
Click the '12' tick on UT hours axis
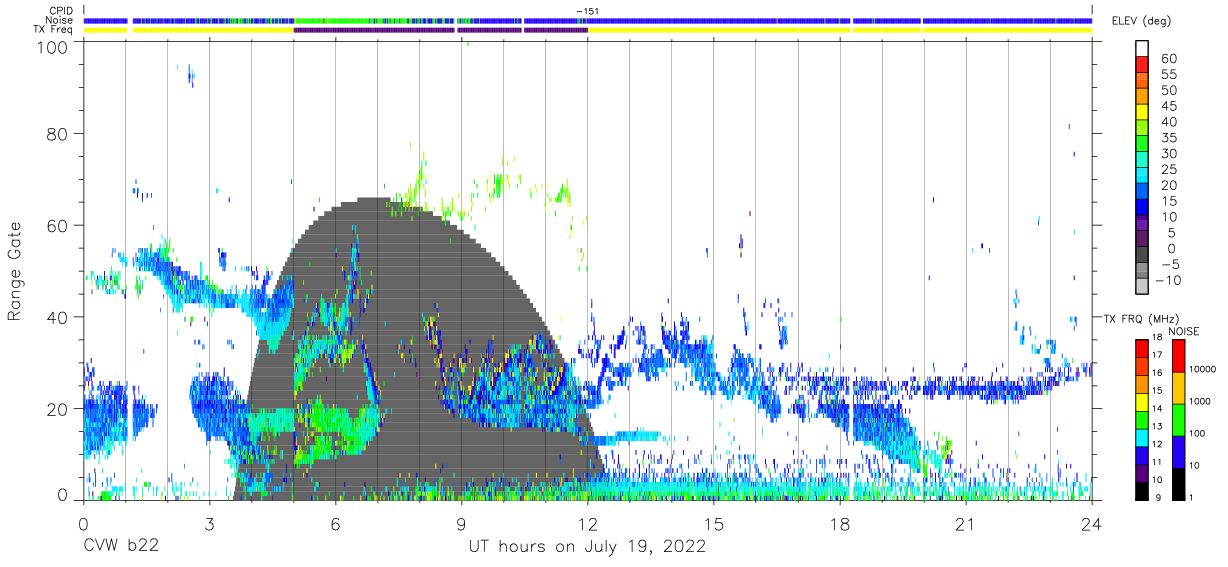click(x=587, y=524)
